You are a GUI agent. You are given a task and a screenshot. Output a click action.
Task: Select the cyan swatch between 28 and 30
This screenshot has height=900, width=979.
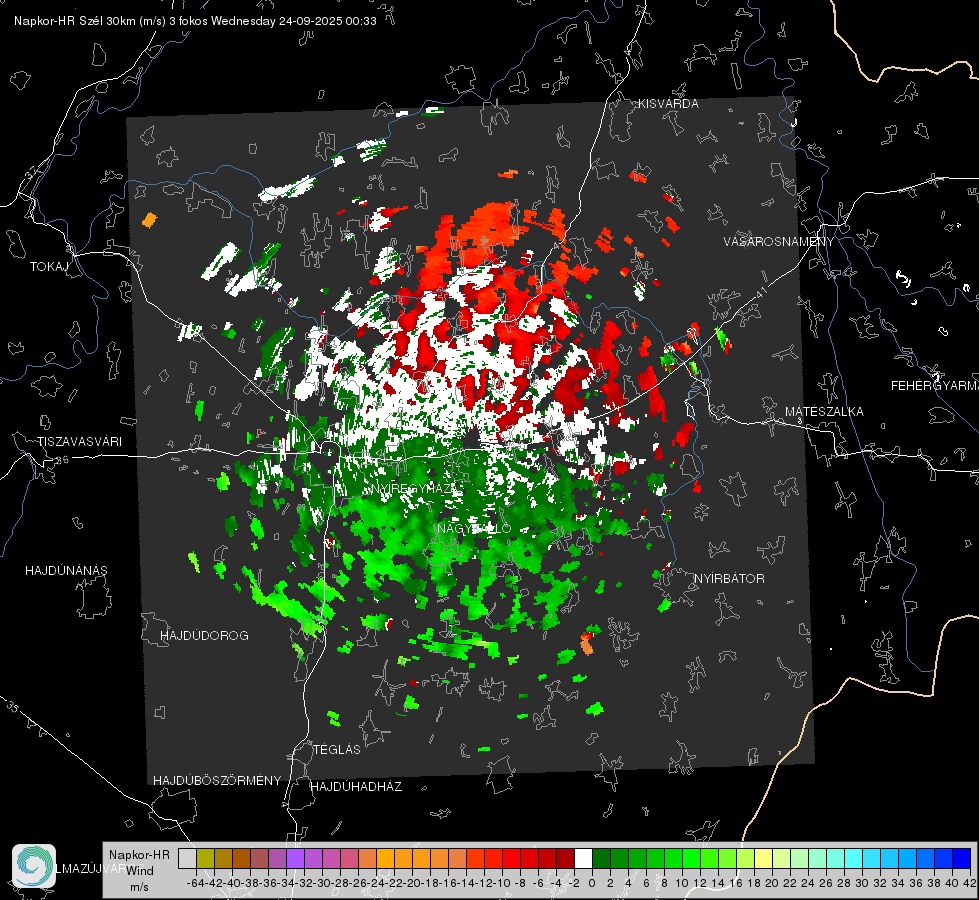click(x=853, y=858)
